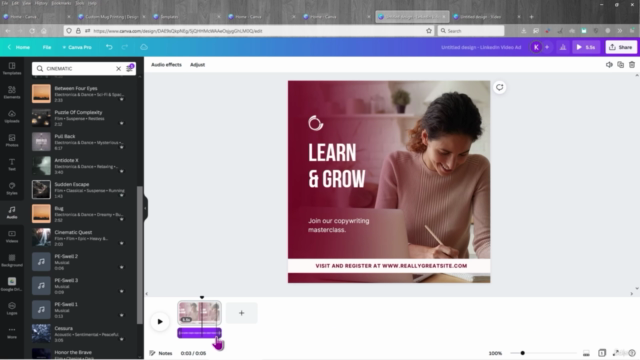
Task: Click the 100% zoom level
Action: (495, 353)
